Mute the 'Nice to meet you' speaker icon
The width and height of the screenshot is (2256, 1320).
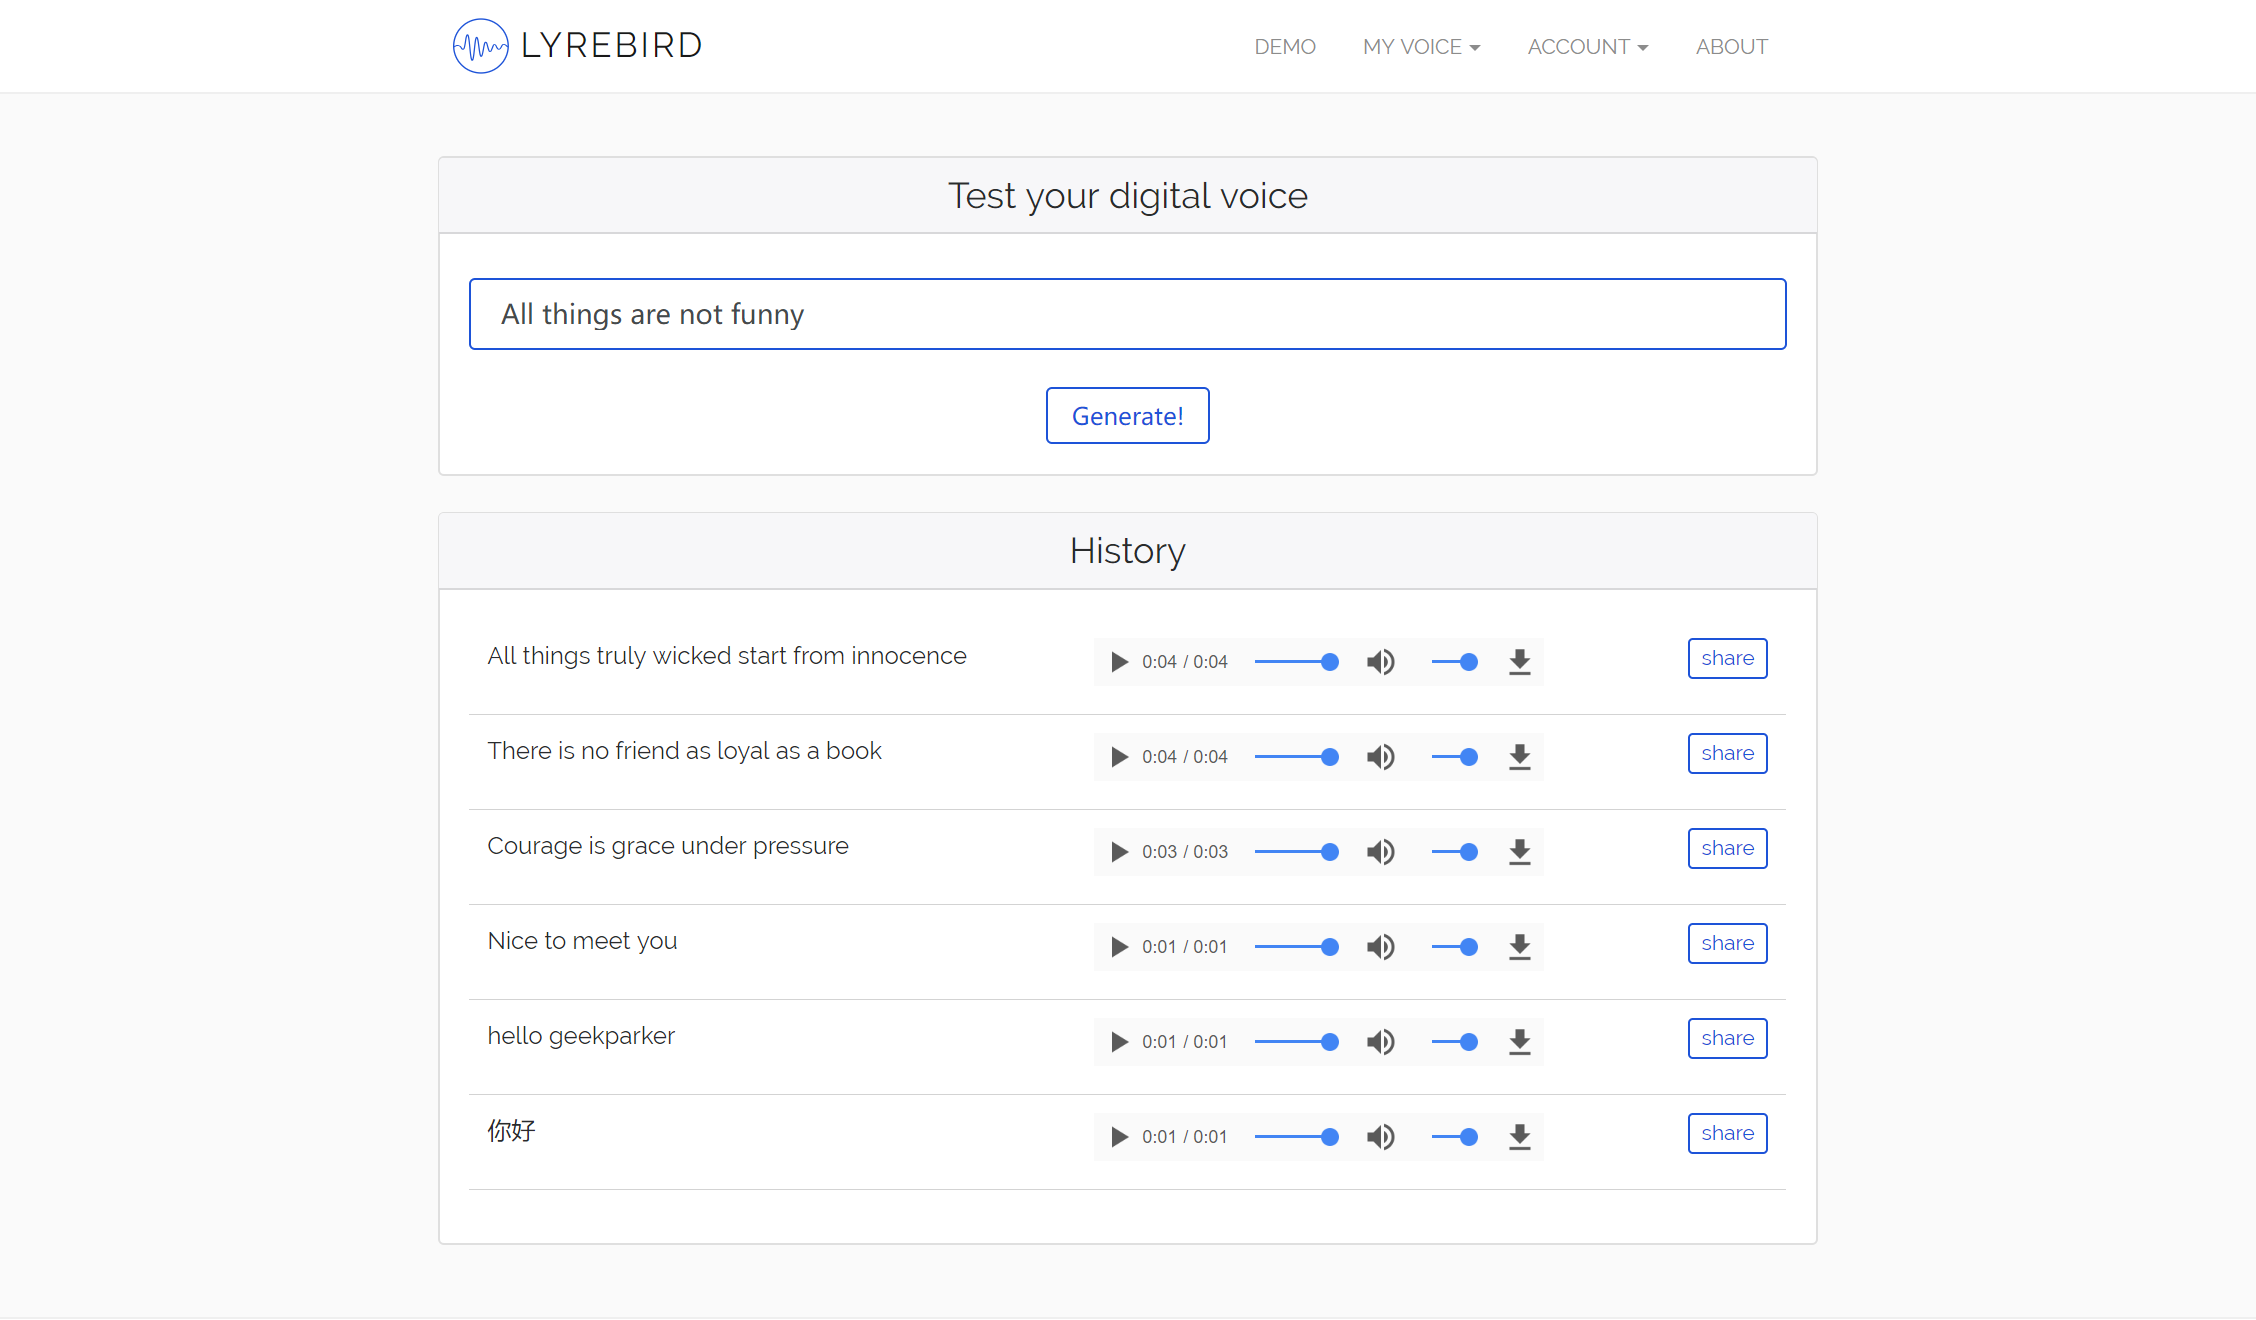1381,947
